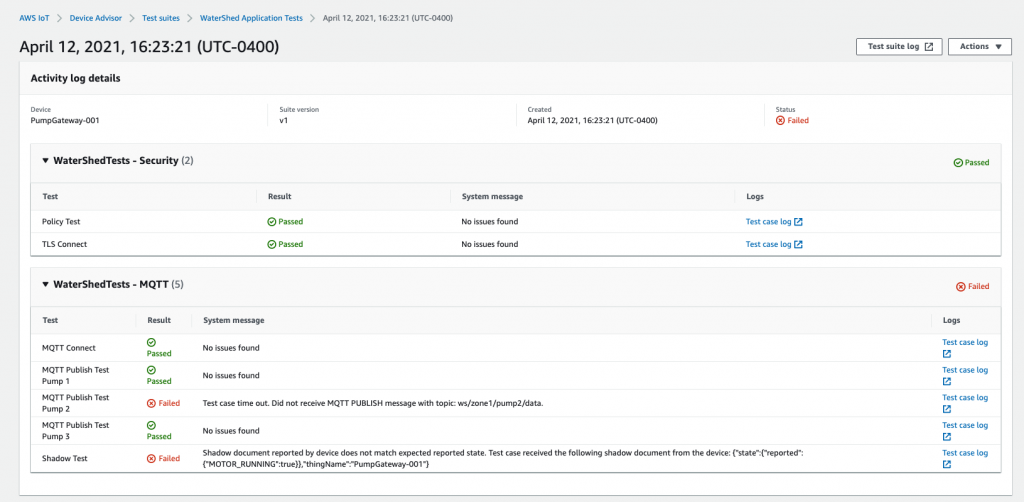
Task: Click external link icon in MQTT Connect row
Action: (946, 354)
